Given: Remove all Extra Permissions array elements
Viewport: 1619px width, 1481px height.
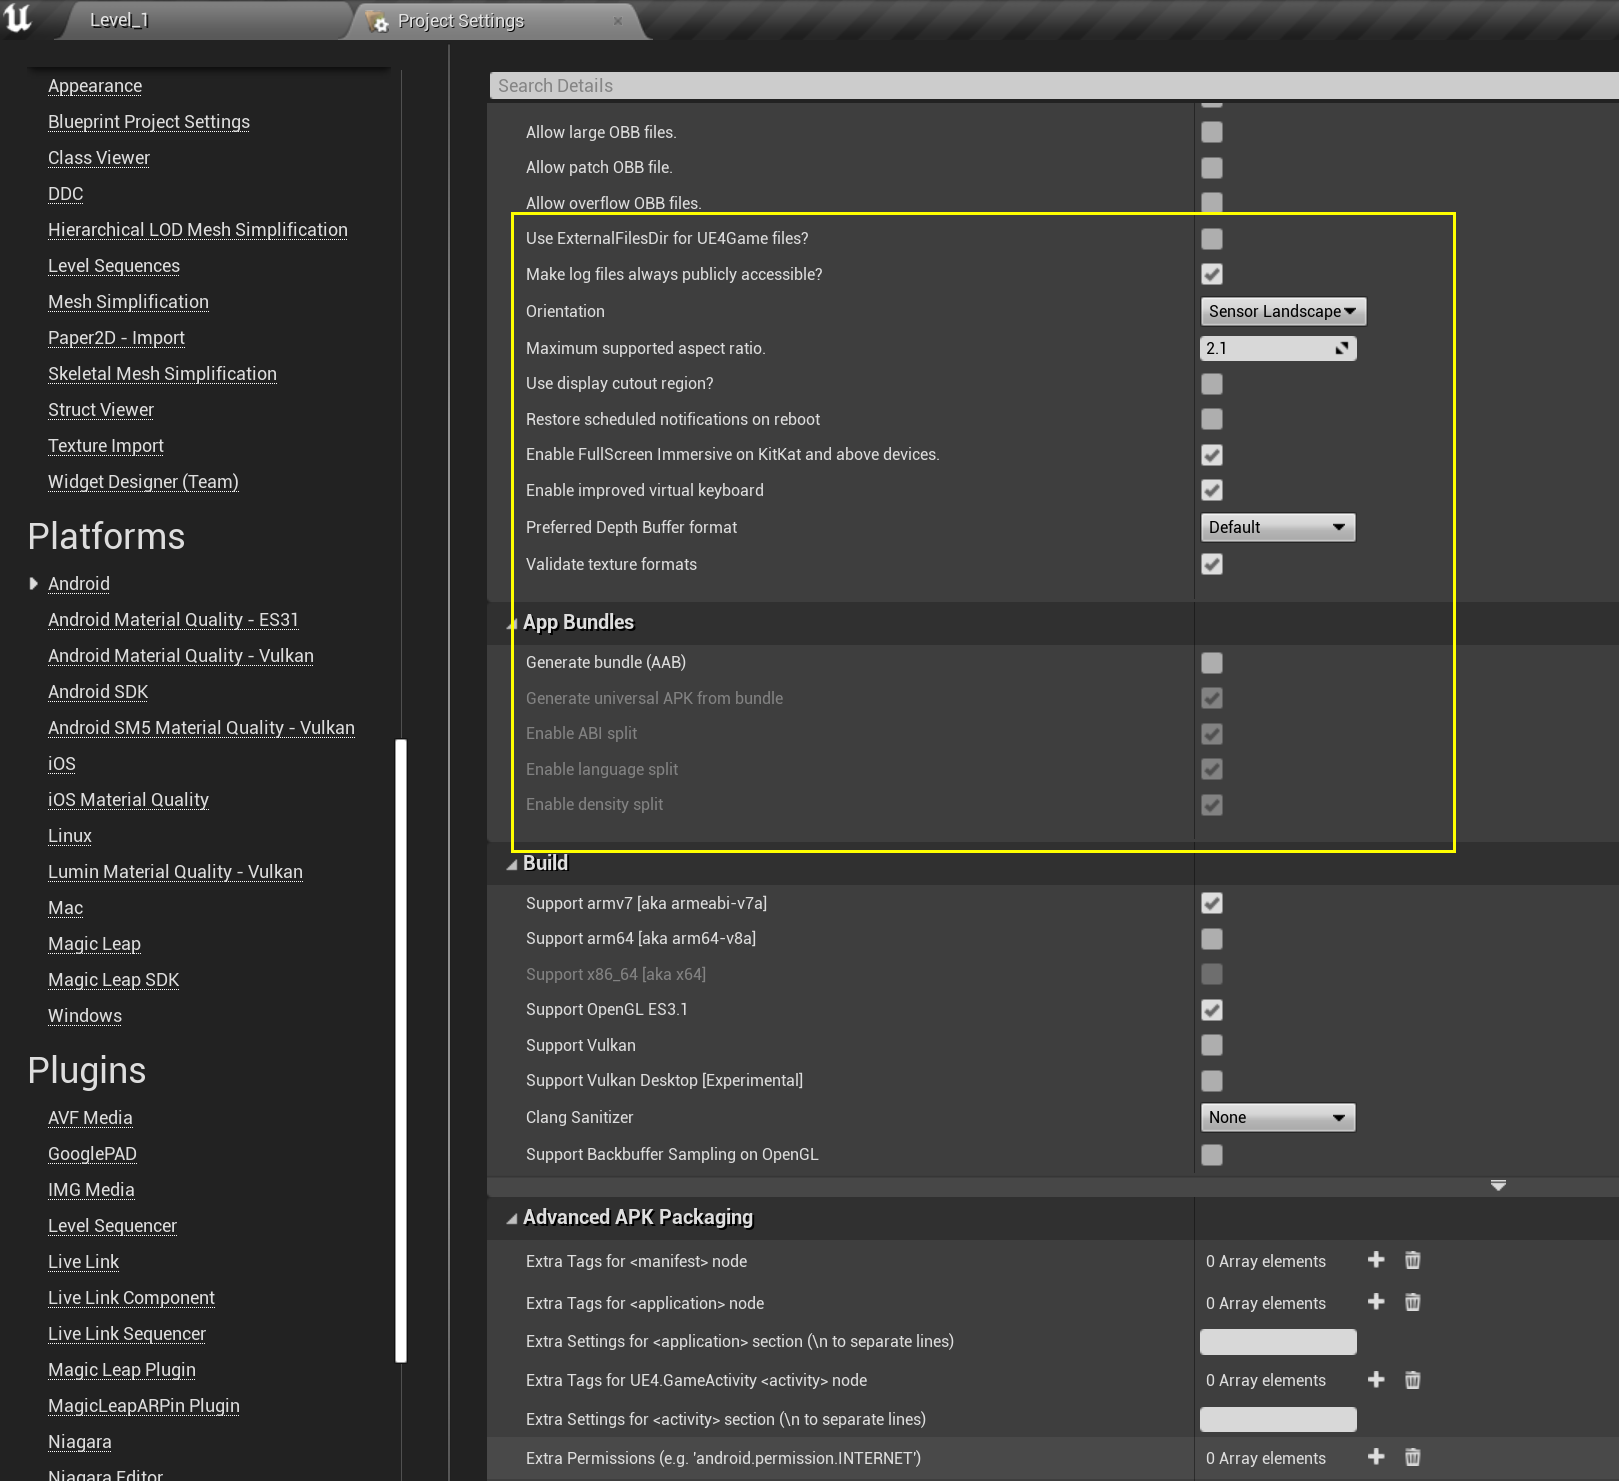Looking at the screenshot, I should [1412, 1457].
